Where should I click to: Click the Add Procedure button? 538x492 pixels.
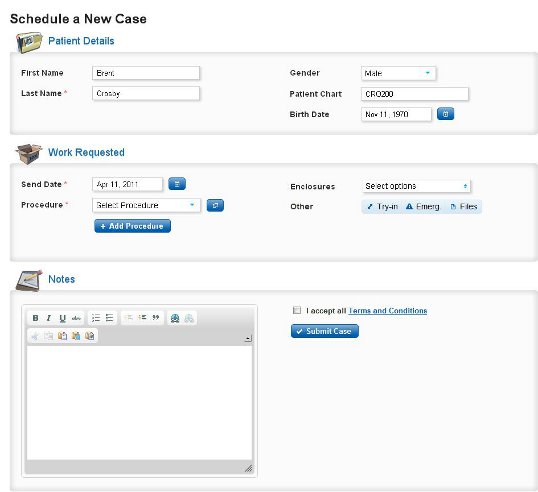(x=132, y=226)
